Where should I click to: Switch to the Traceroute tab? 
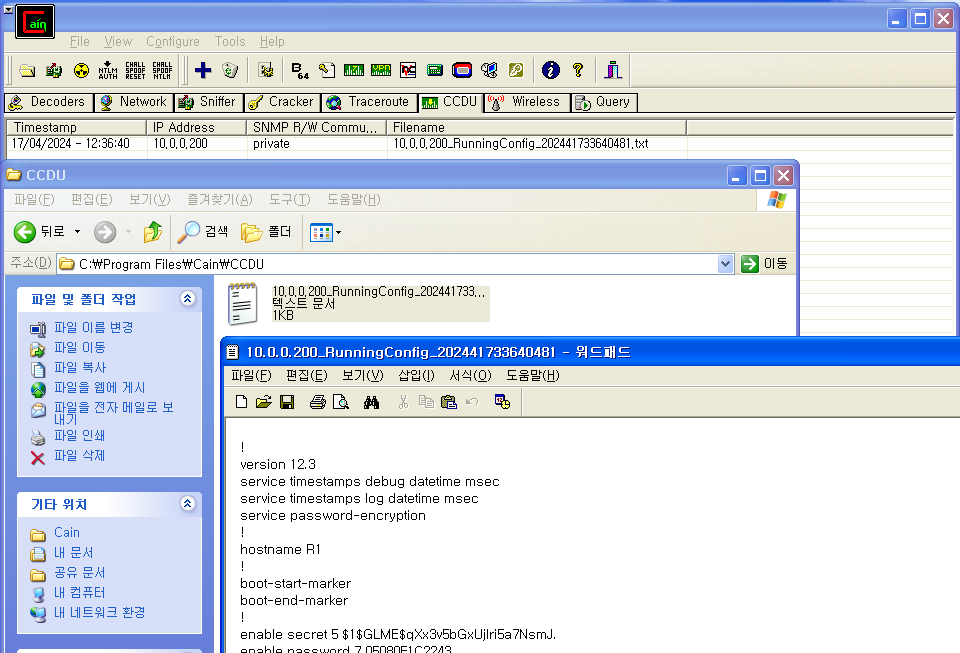pos(369,102)
